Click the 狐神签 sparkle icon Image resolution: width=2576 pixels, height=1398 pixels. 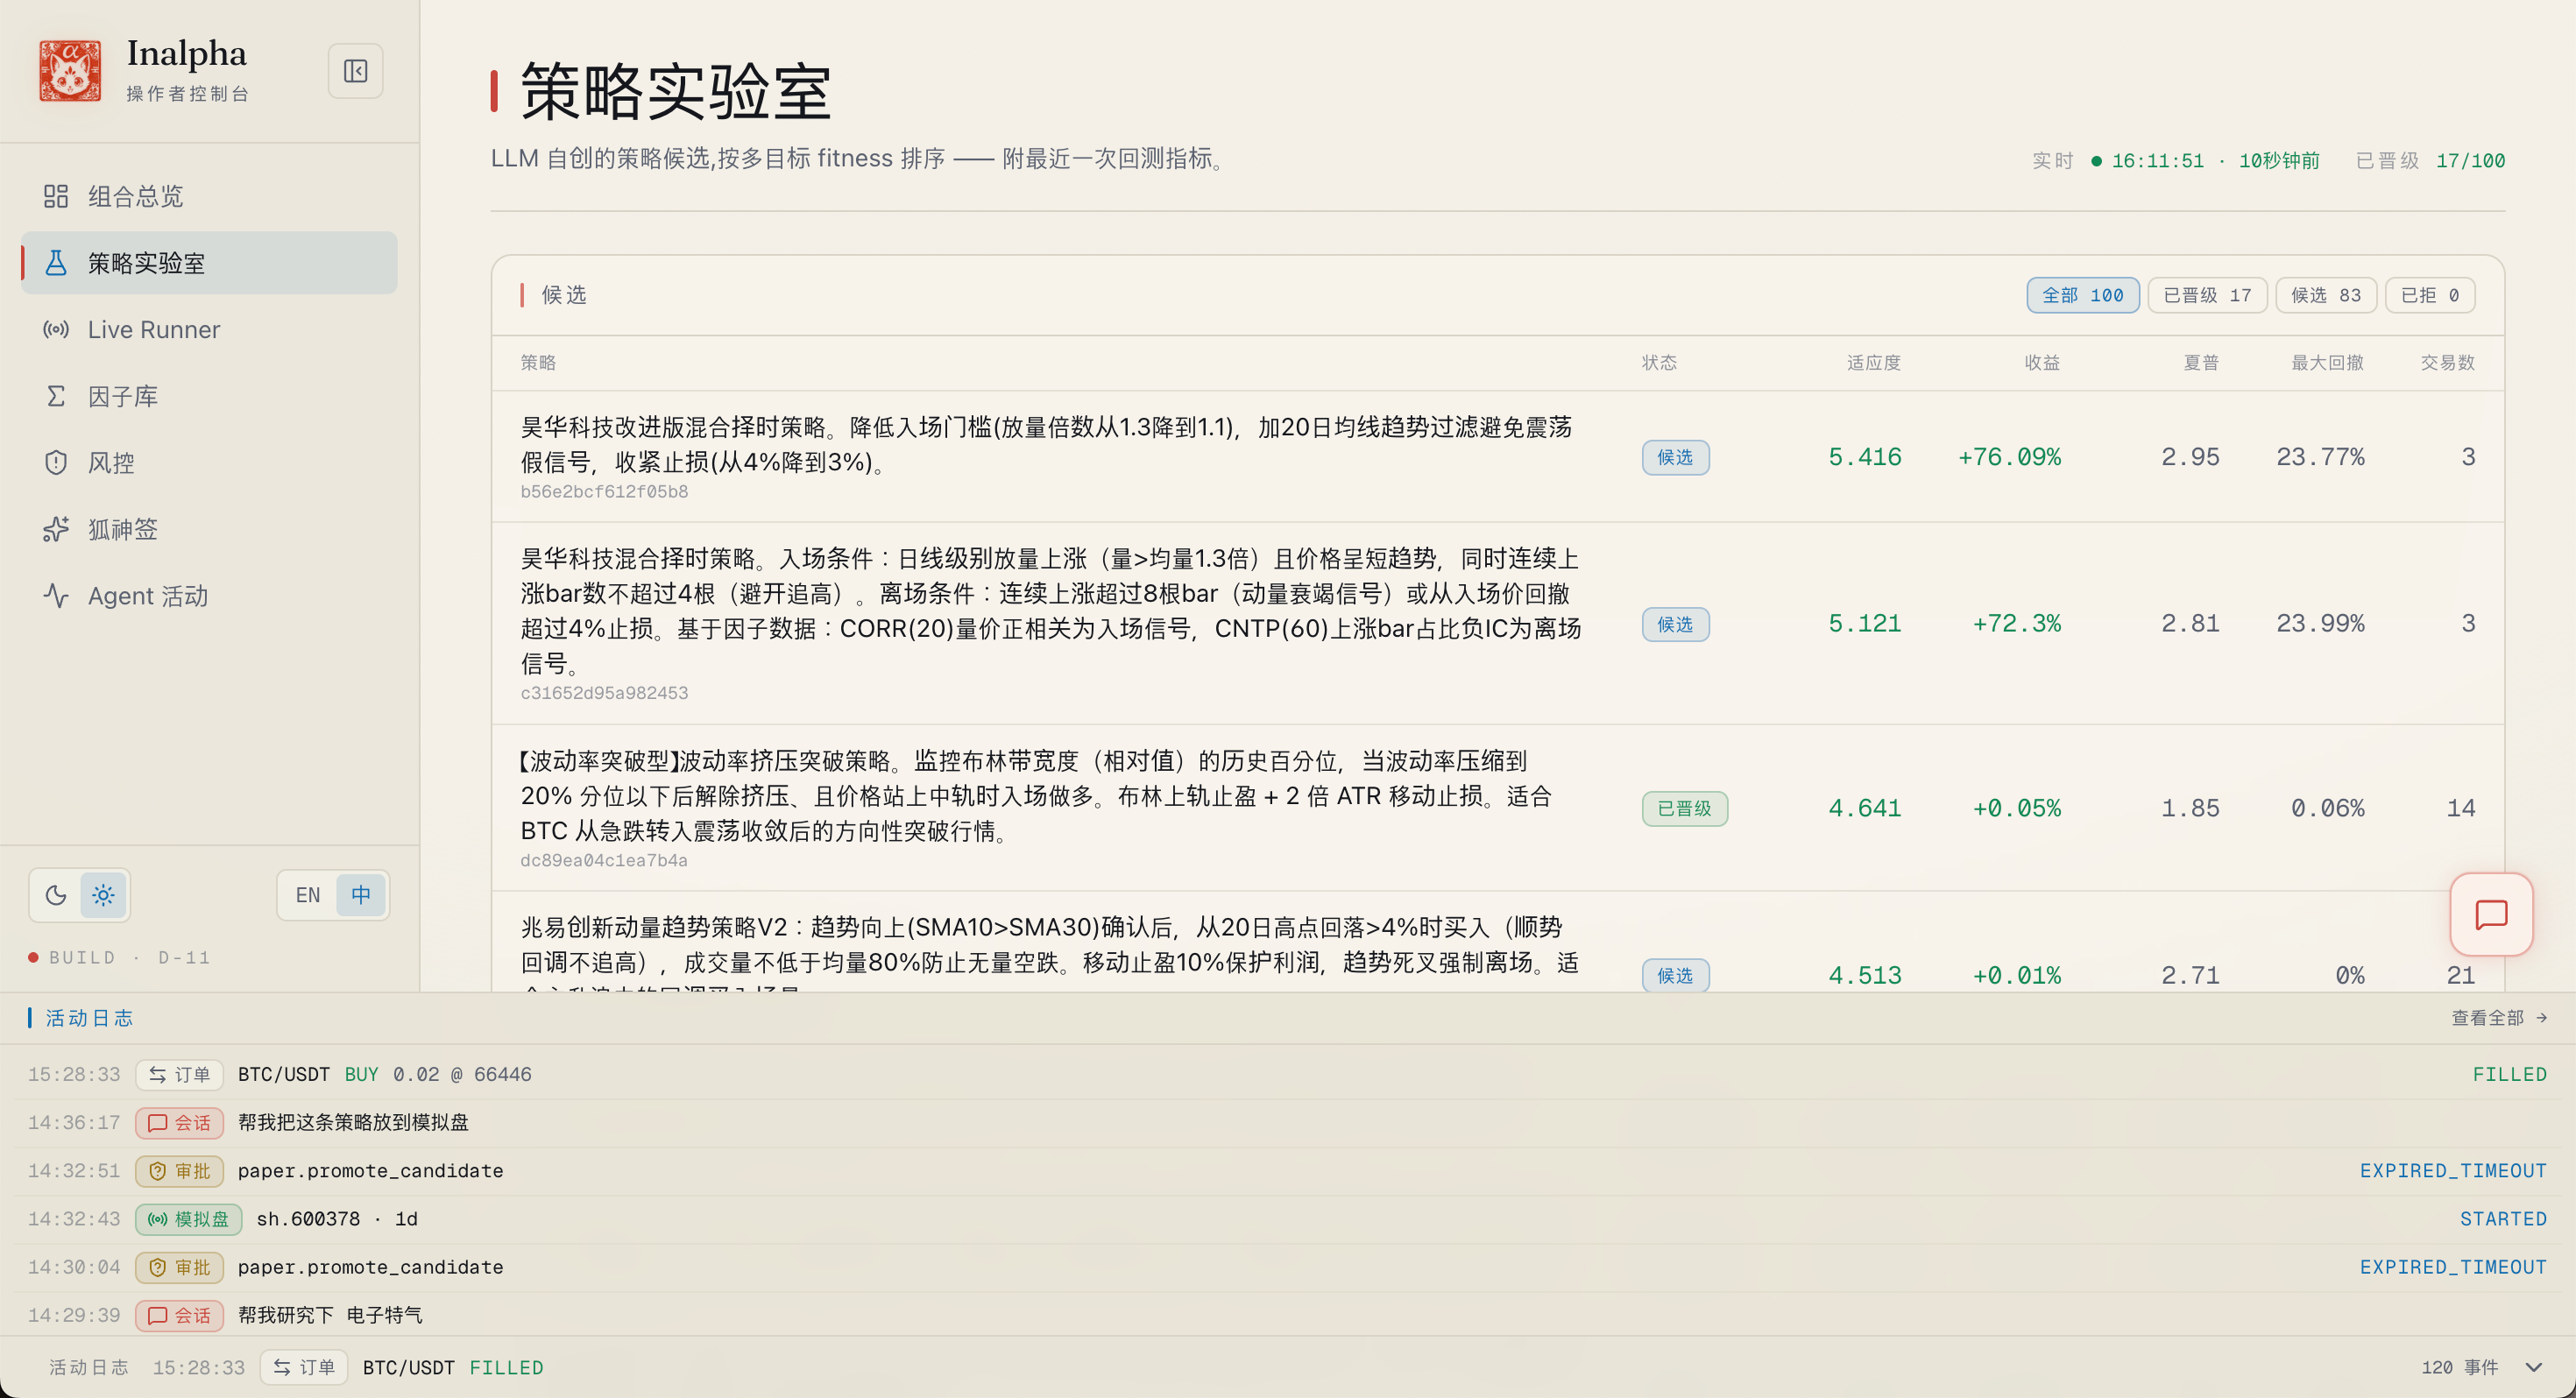(56, 529)
